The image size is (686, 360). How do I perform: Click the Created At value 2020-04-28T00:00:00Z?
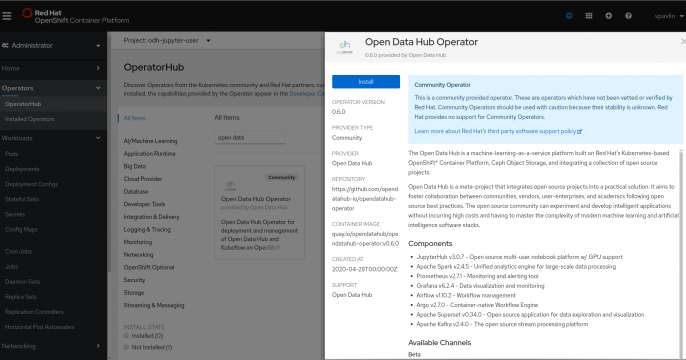click(364, 269)
